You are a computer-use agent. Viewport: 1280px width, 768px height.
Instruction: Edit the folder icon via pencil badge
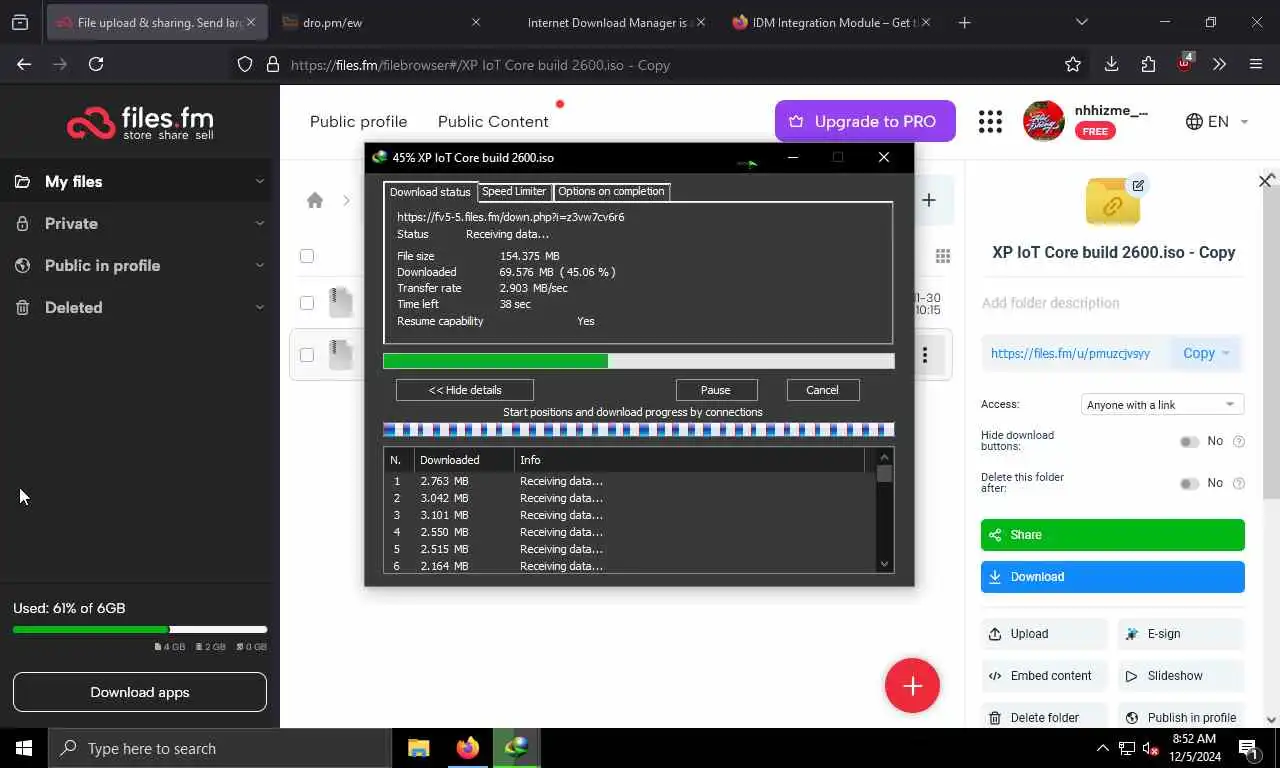[1138, 185]
